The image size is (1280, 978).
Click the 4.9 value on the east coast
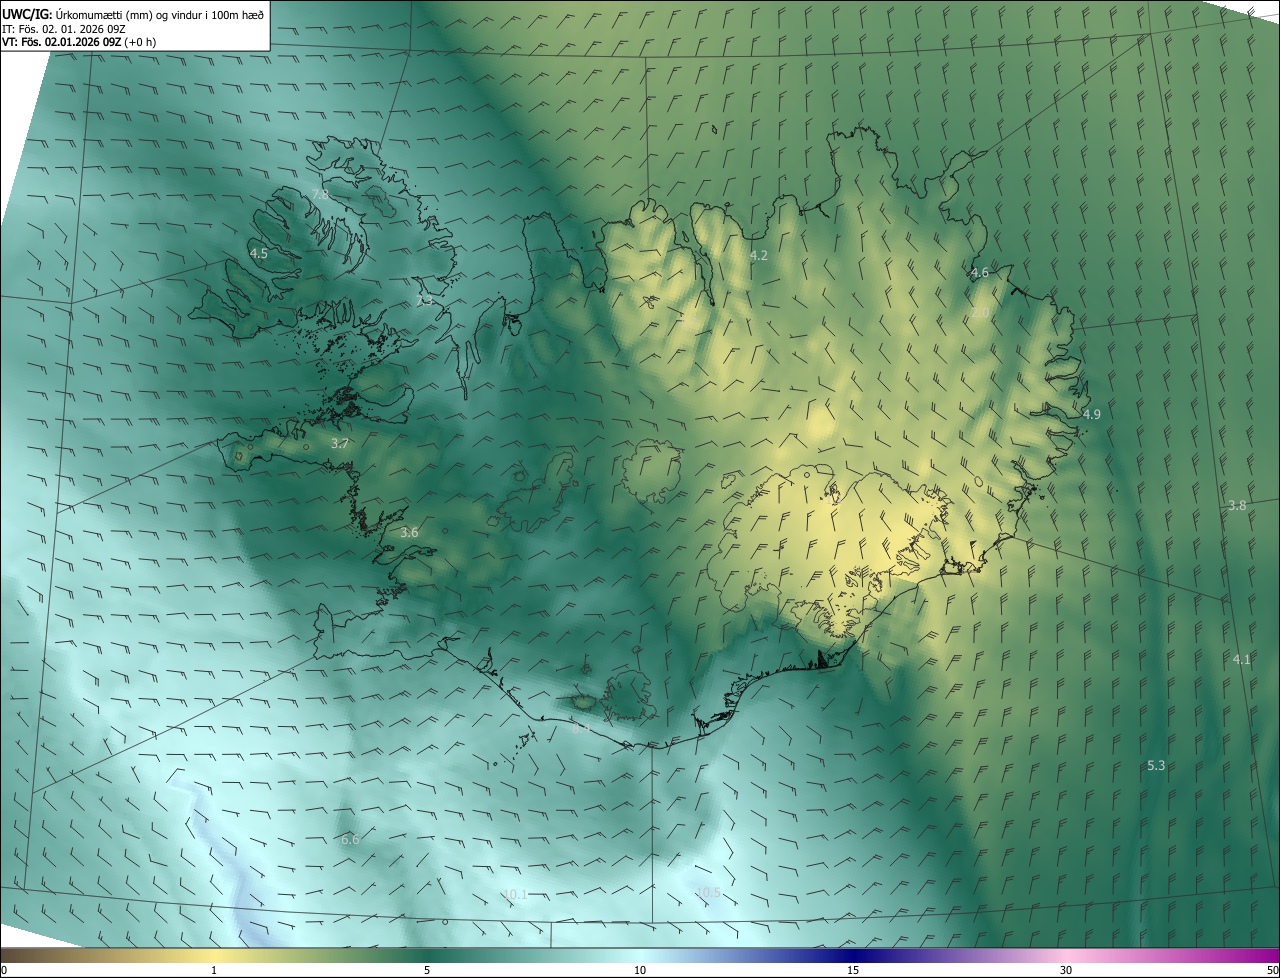(x=1092, y=414)
